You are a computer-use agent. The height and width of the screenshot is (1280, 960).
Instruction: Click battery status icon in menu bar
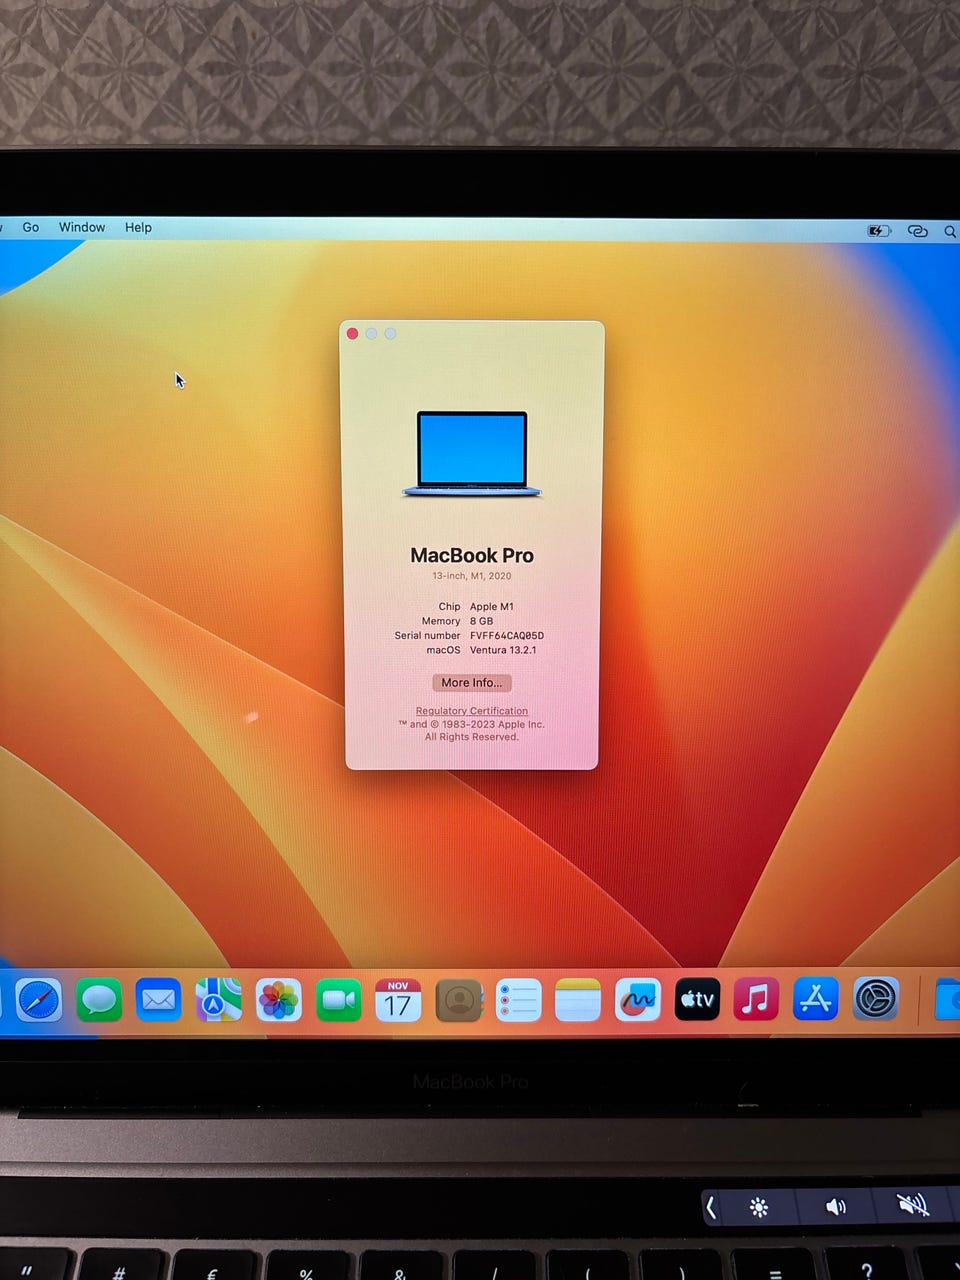click(878, 231)
